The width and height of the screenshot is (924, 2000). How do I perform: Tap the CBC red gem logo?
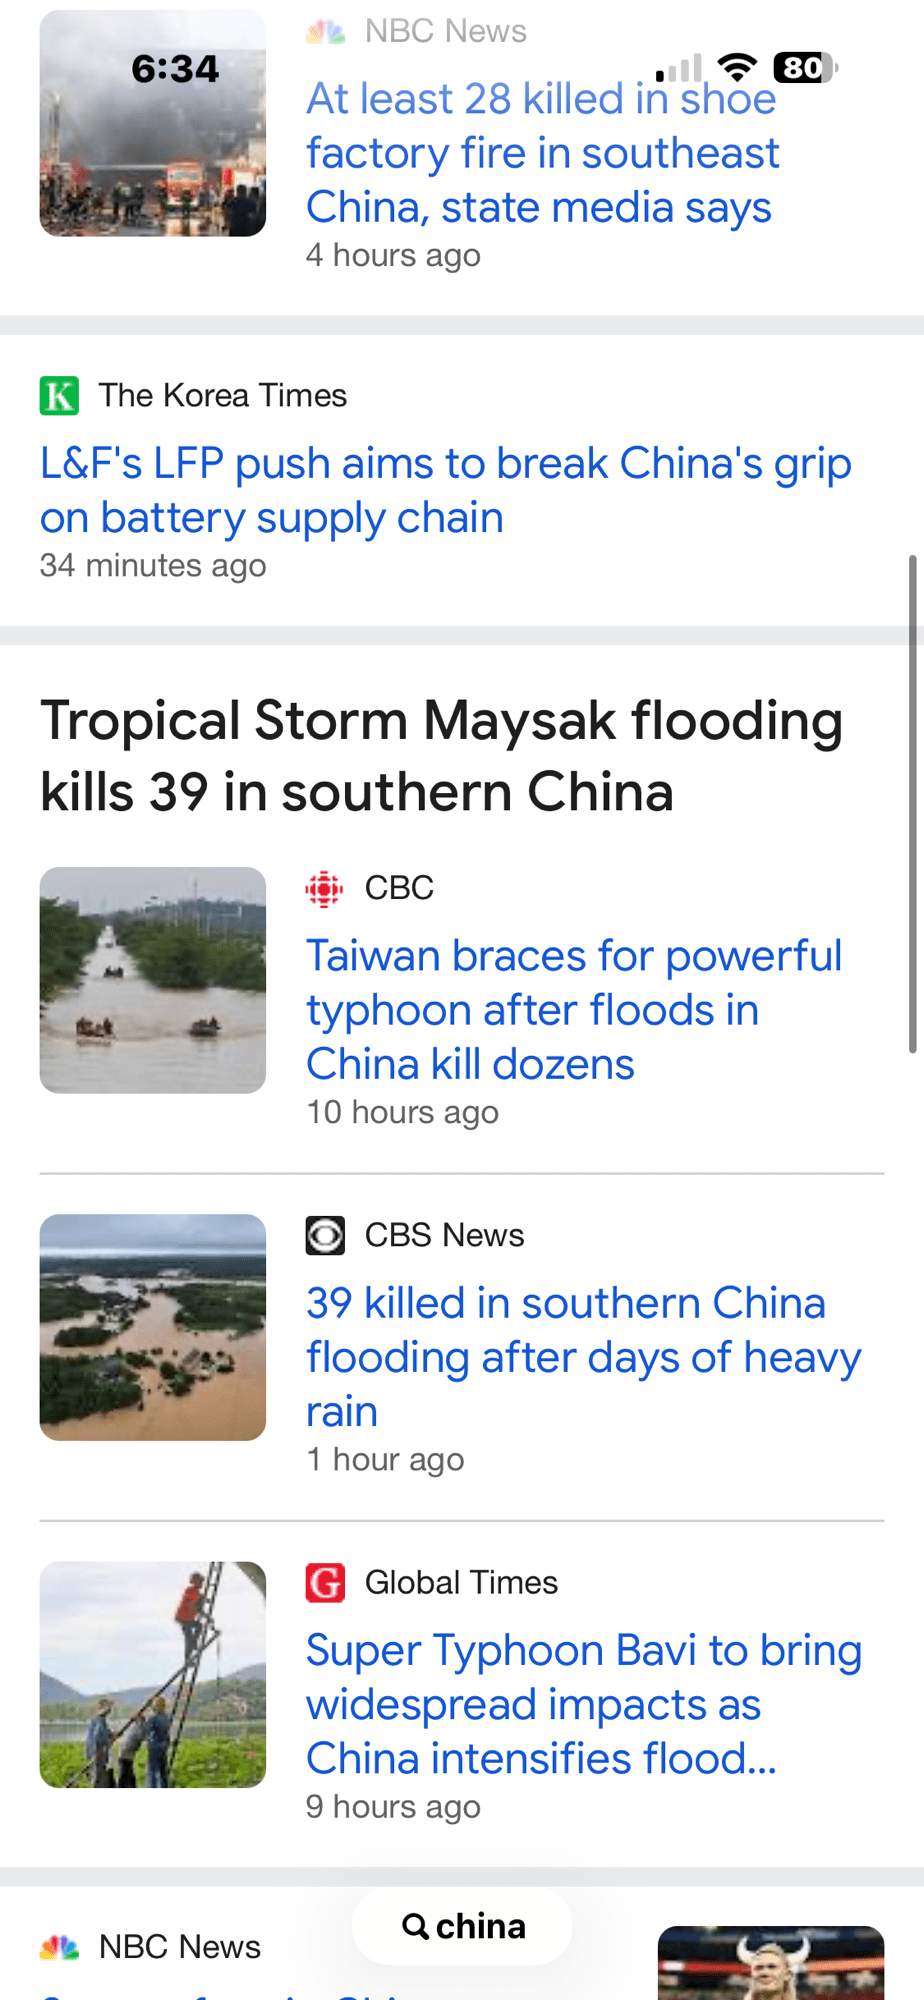click(x=324, y=888)
